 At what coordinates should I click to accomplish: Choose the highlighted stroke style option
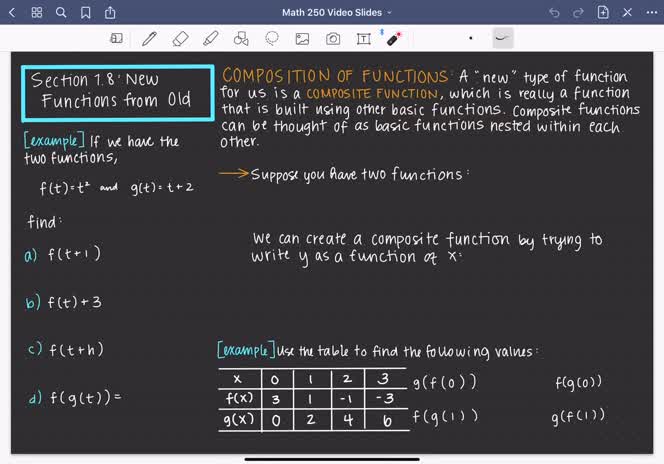coord(502,39)
